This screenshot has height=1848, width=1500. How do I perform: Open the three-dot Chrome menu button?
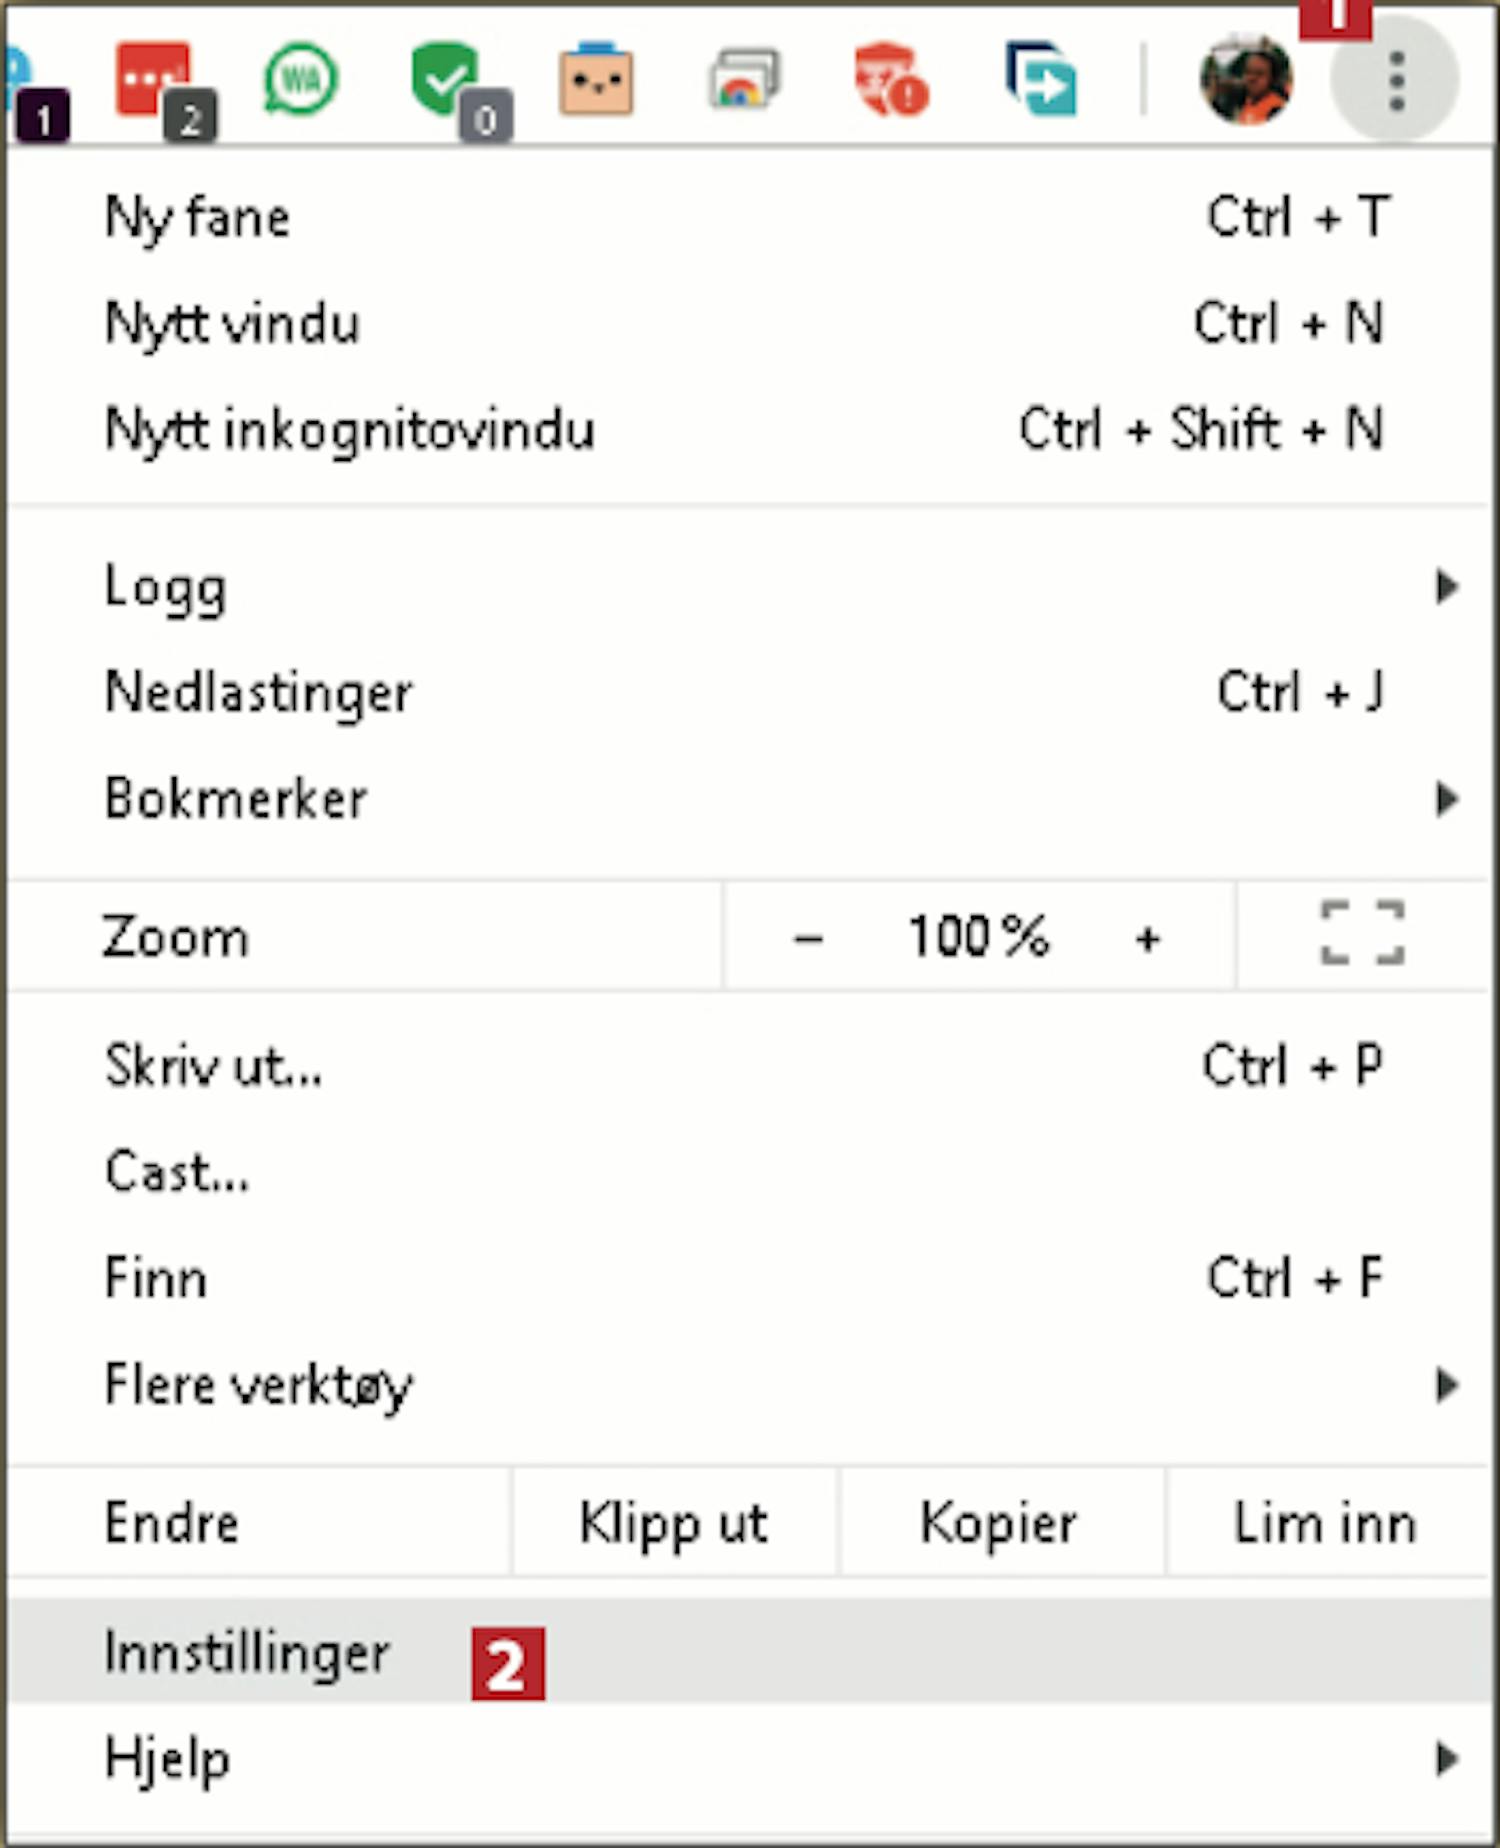coord(1396,80)
